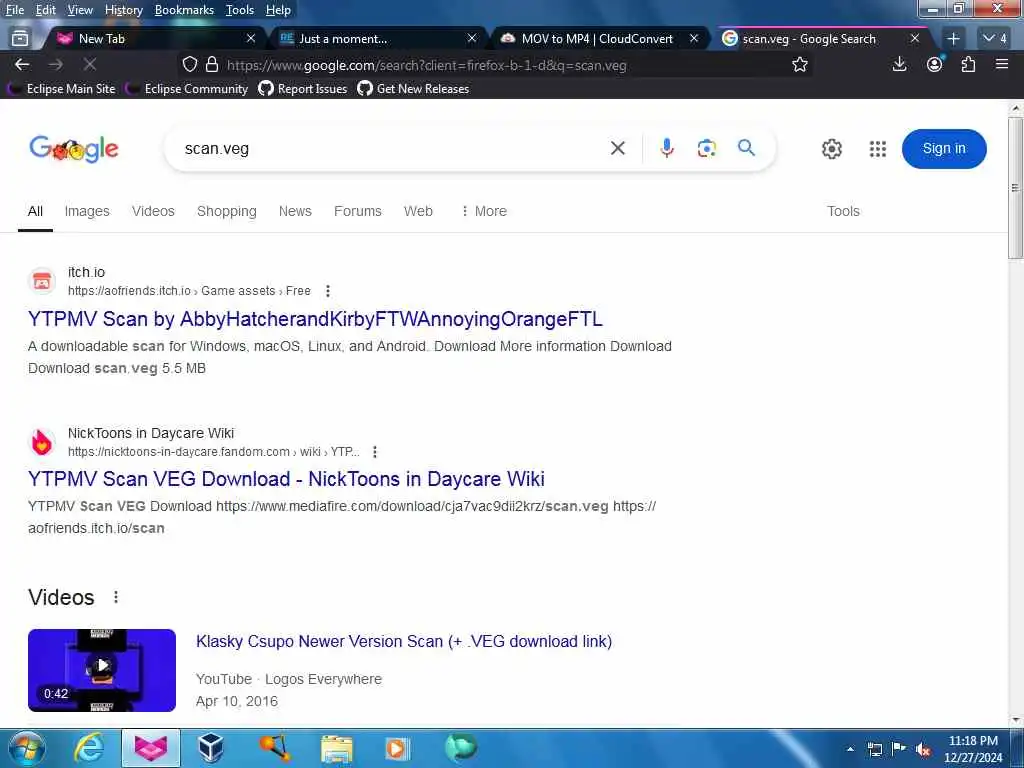Open the Bookmarks menu

(184, 10)
